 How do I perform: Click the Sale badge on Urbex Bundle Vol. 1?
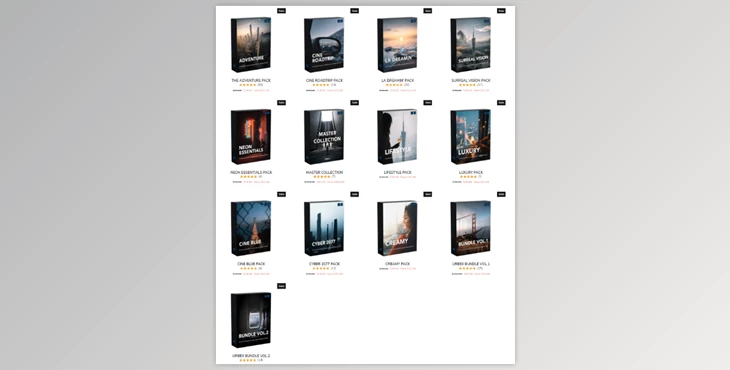coord(501,194)
